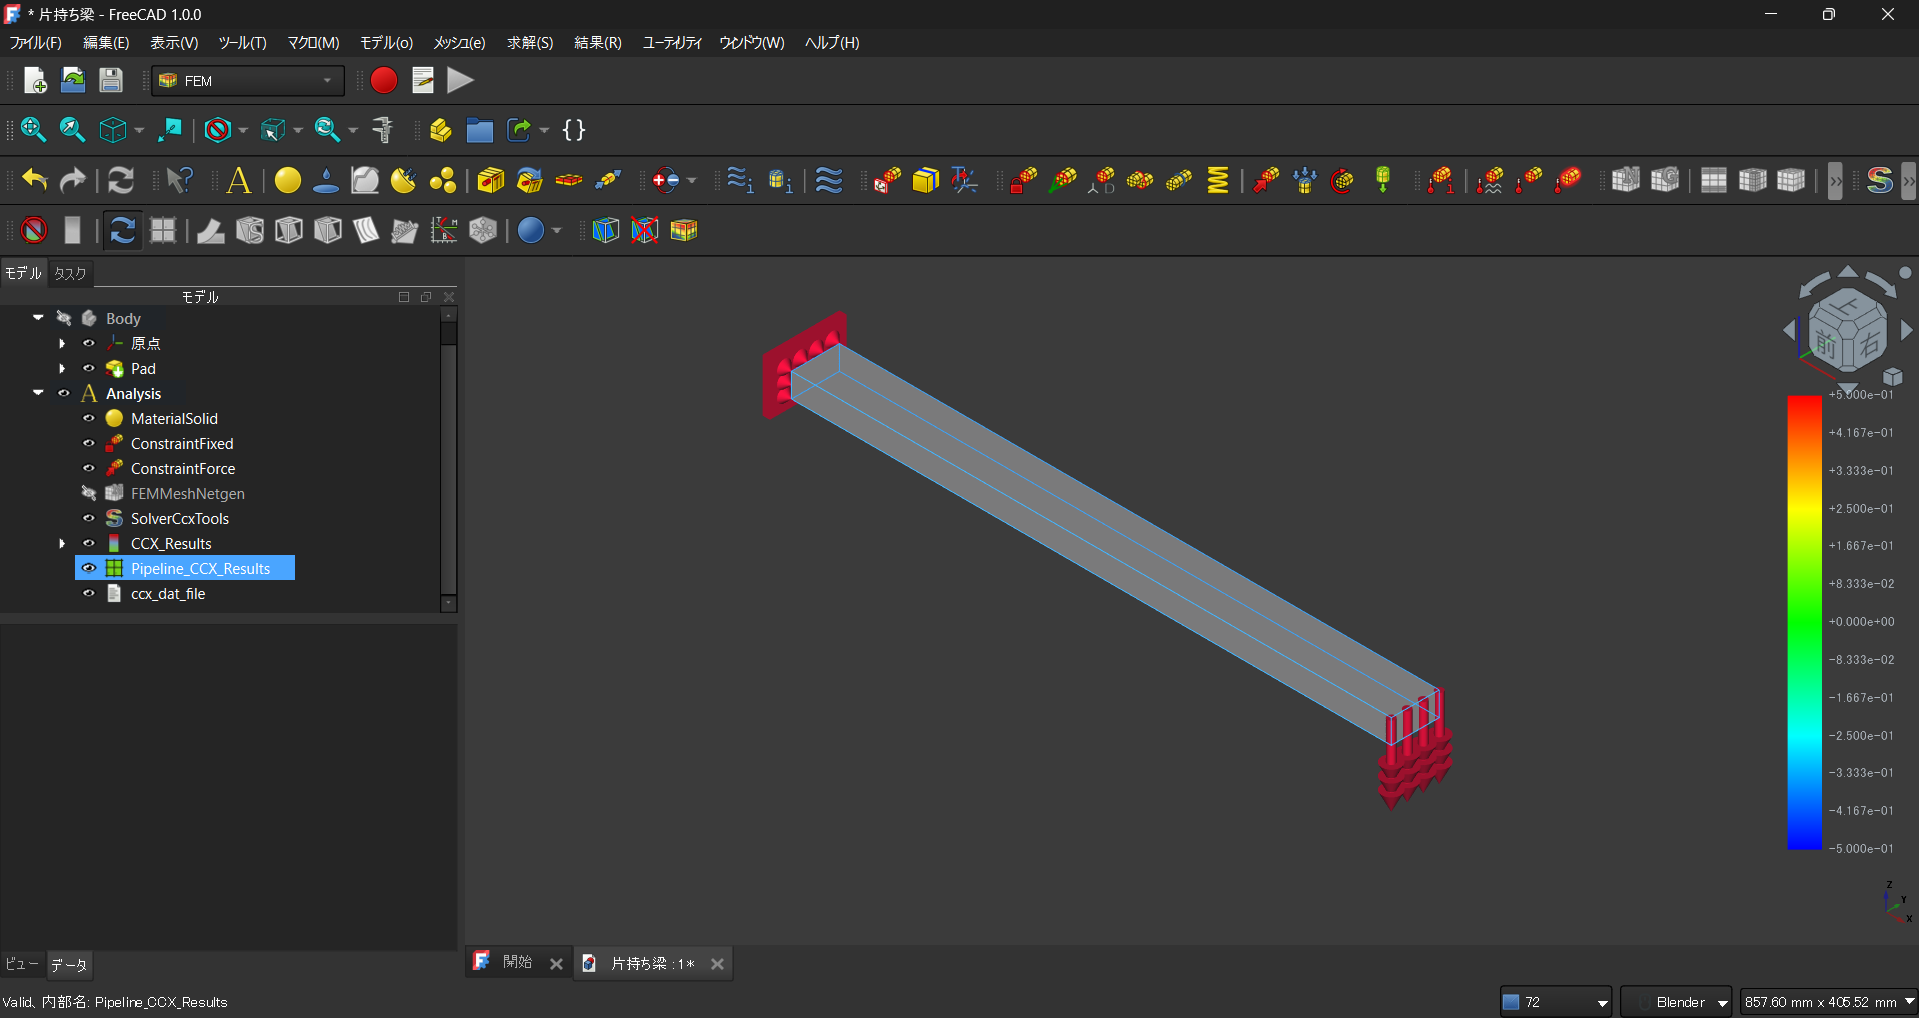
Task: Click the warp filter icon in post toolbar
Action: pyautogui.click(x=210, y=231)
